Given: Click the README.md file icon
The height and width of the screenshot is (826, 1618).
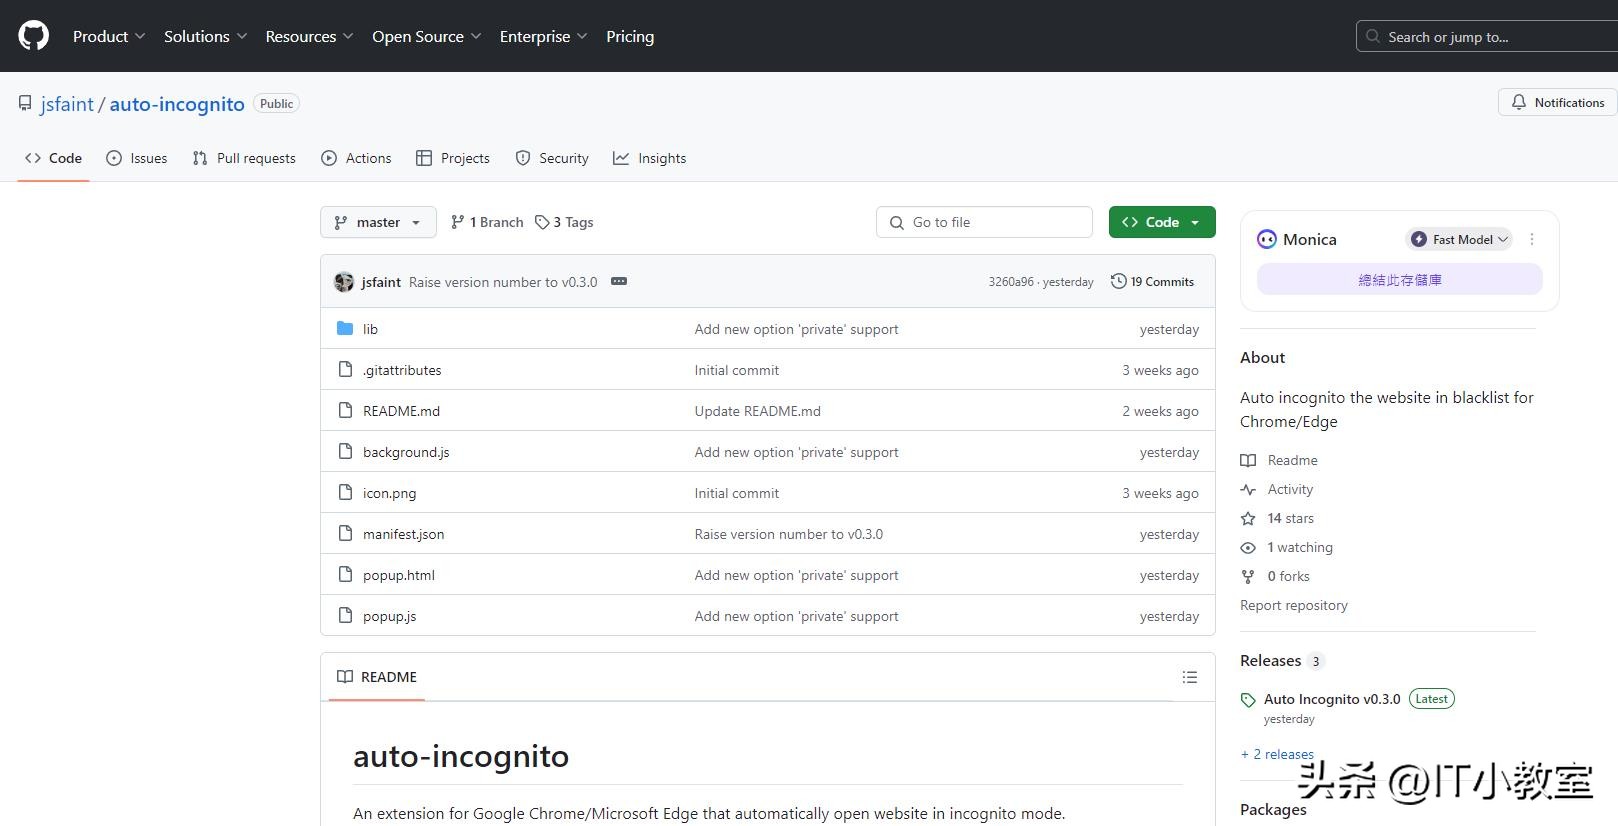Looking at the screenshot, I should (x=345, y=410).
